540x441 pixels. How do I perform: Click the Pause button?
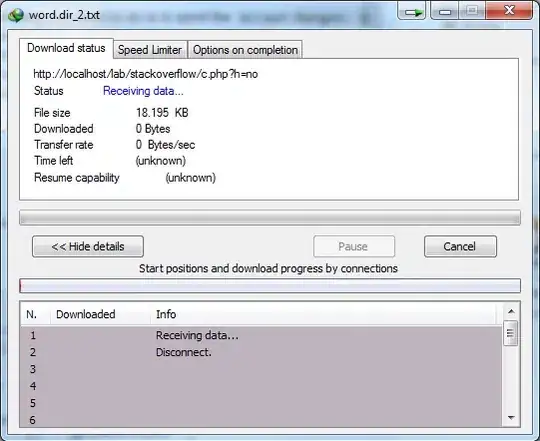coord(354,246)
